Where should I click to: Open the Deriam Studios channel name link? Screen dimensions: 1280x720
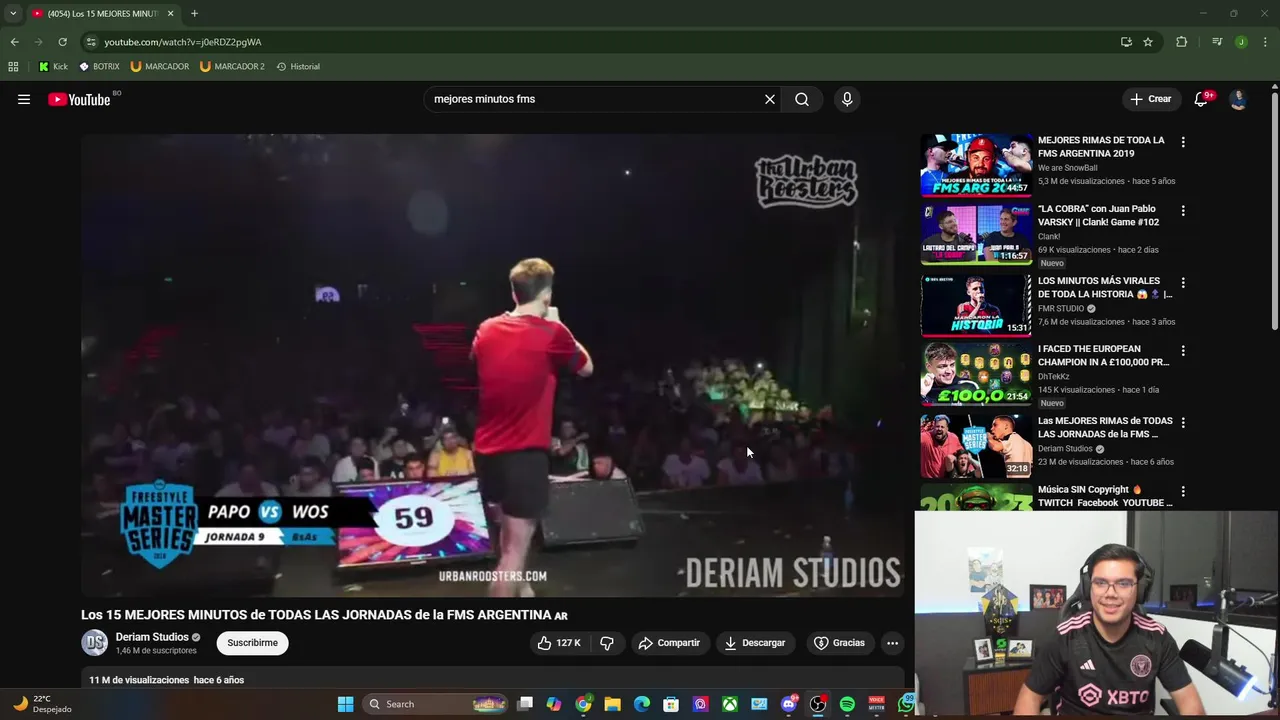click(x=152, y=637)
